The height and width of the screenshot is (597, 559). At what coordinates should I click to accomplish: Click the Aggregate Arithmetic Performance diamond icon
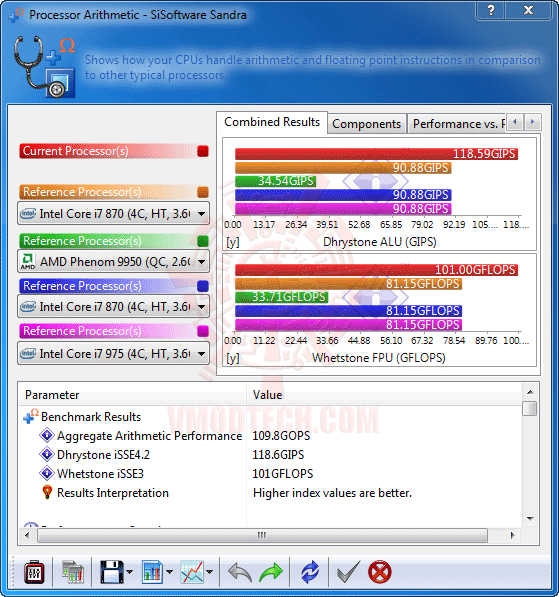(x=47, y=436)
